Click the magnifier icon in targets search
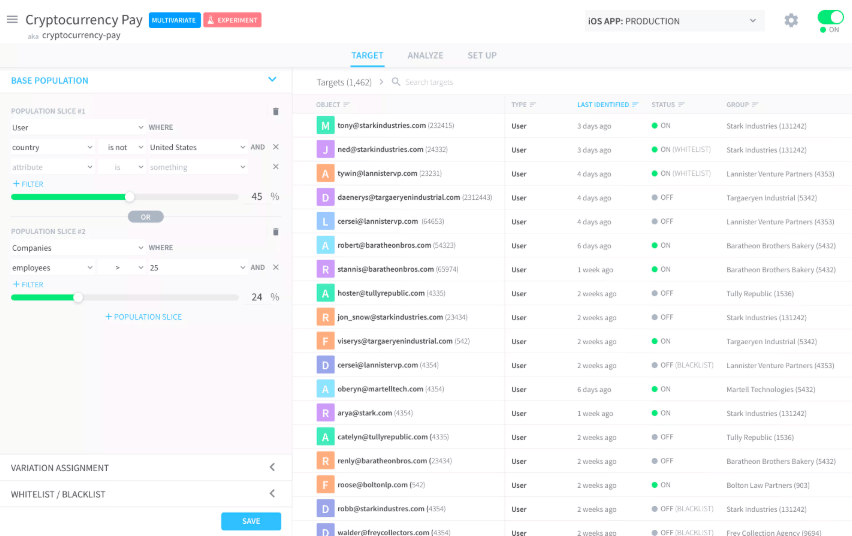852x536 pixels. (396, 82)
